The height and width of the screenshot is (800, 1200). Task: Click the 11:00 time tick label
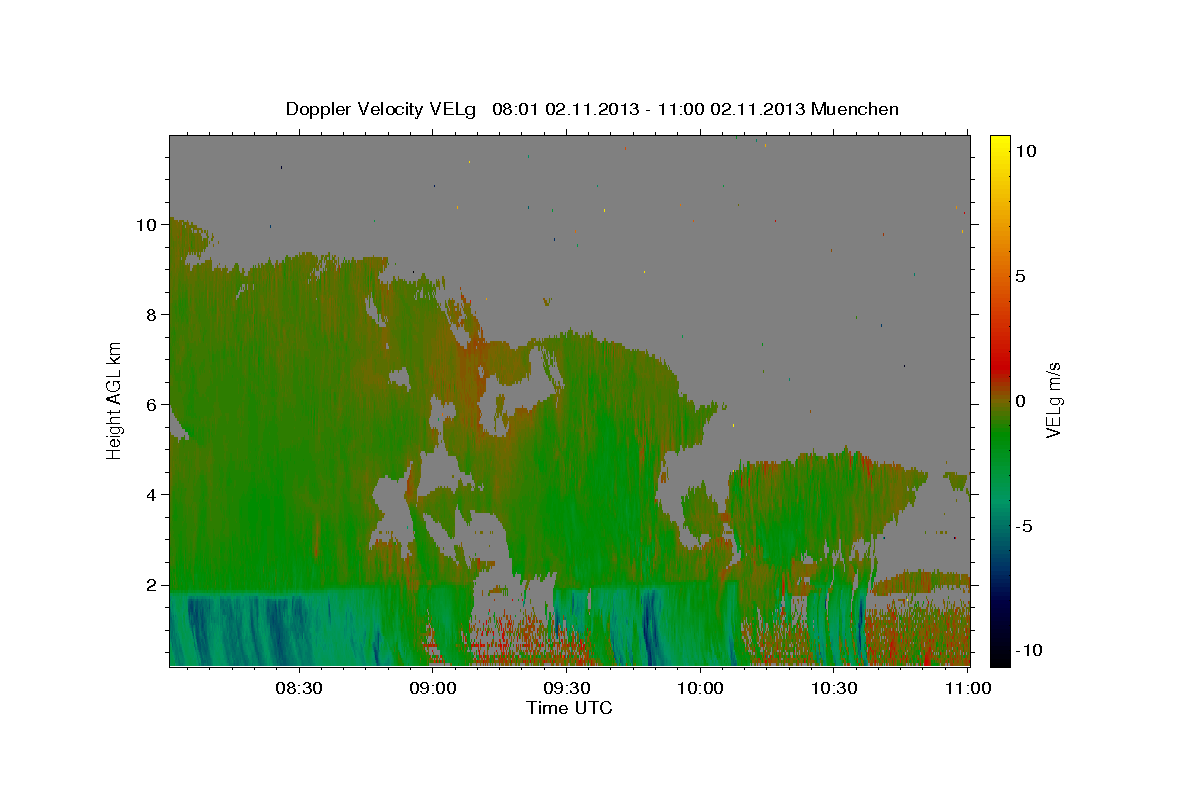[x=967, y=688]
